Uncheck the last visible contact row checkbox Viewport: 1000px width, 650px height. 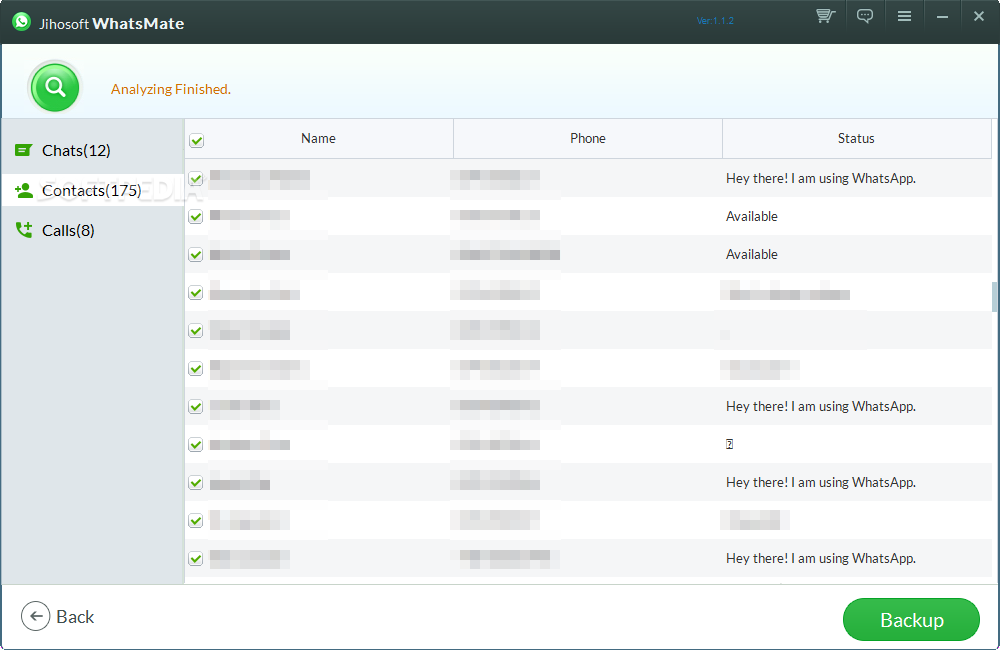196,559
